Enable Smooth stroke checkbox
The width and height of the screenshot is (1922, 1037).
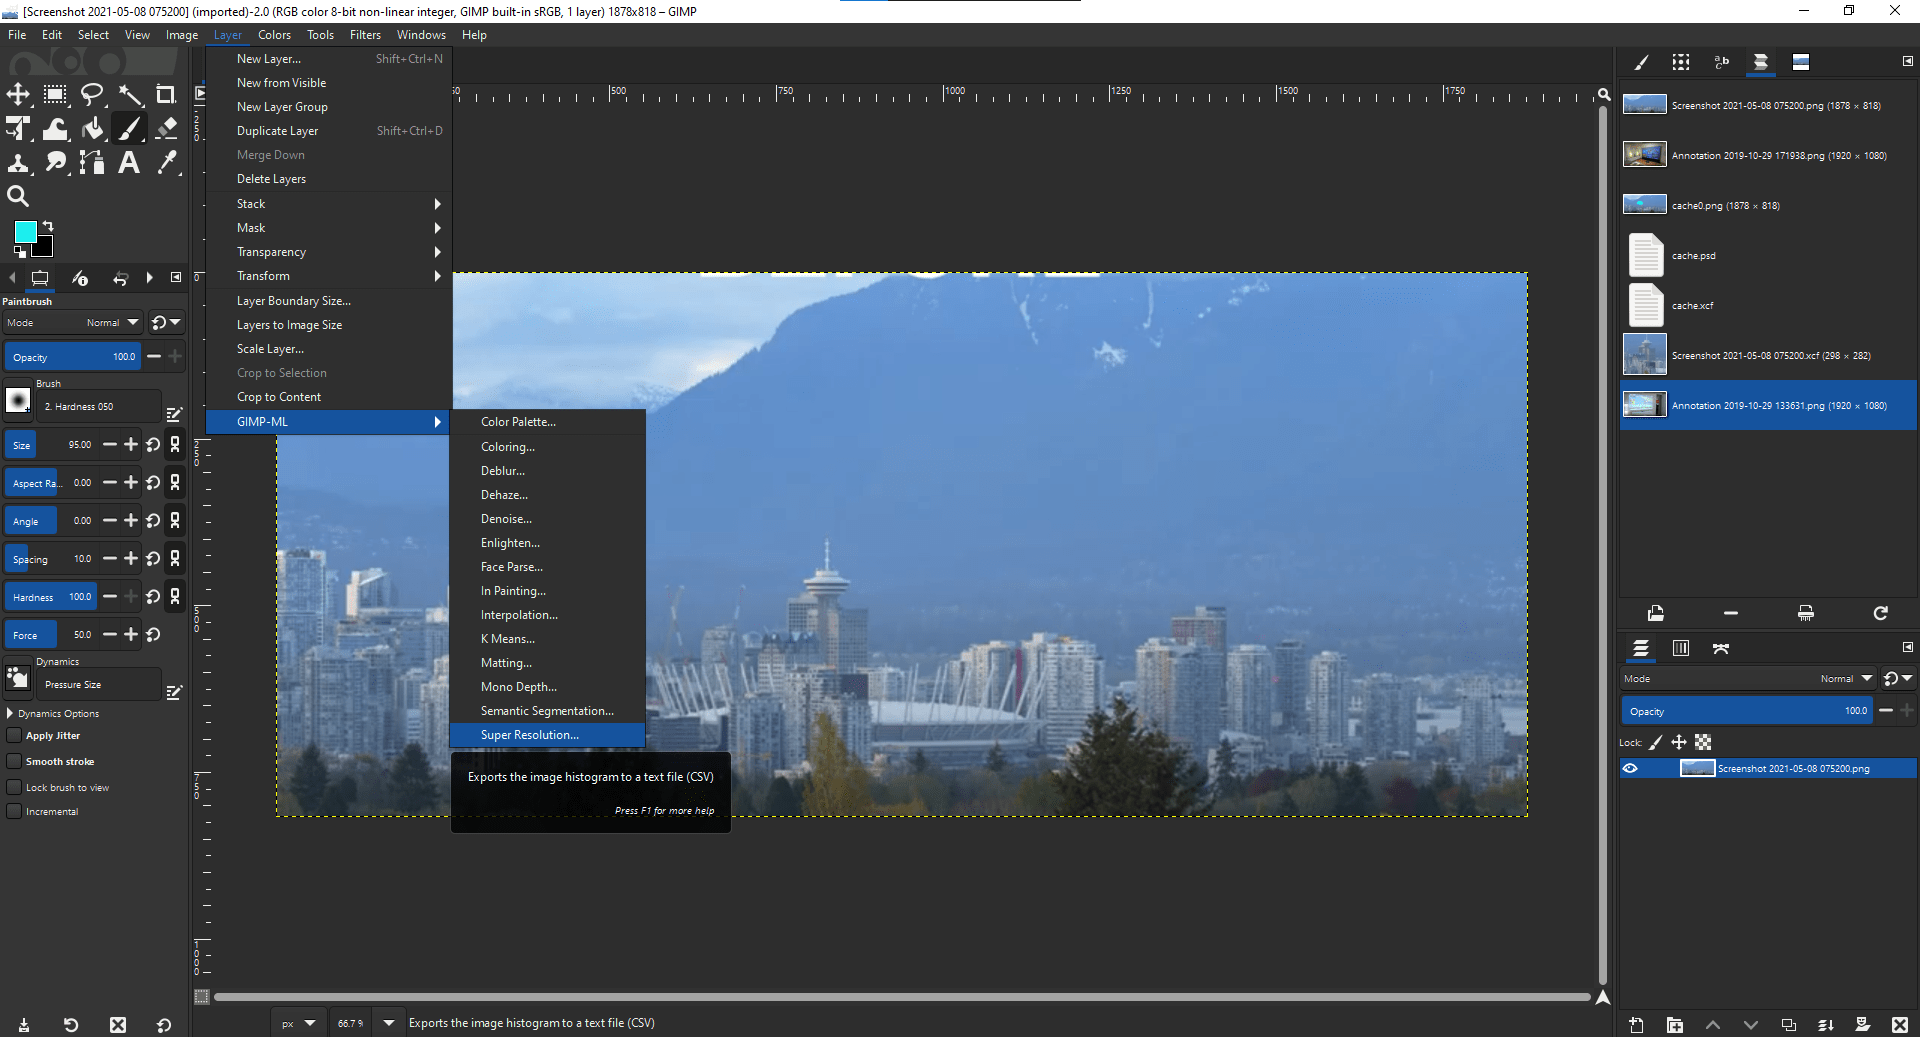coord(14,762)
